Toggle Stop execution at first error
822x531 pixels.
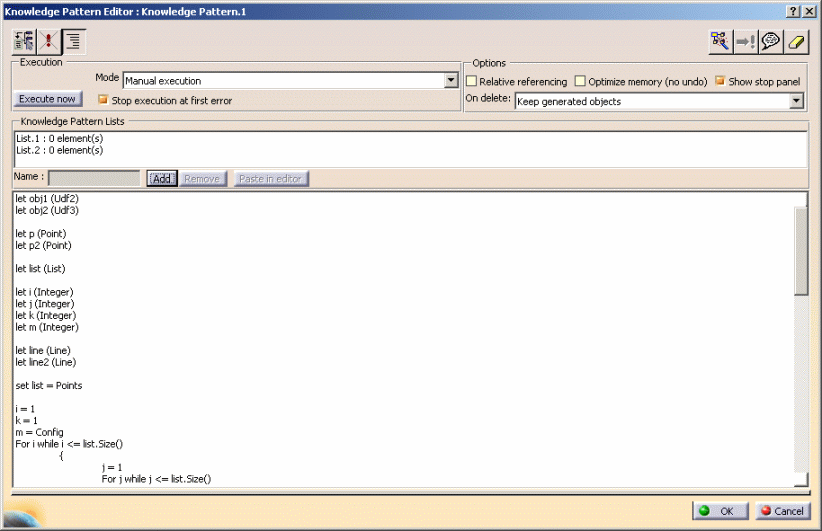[102, 100]
